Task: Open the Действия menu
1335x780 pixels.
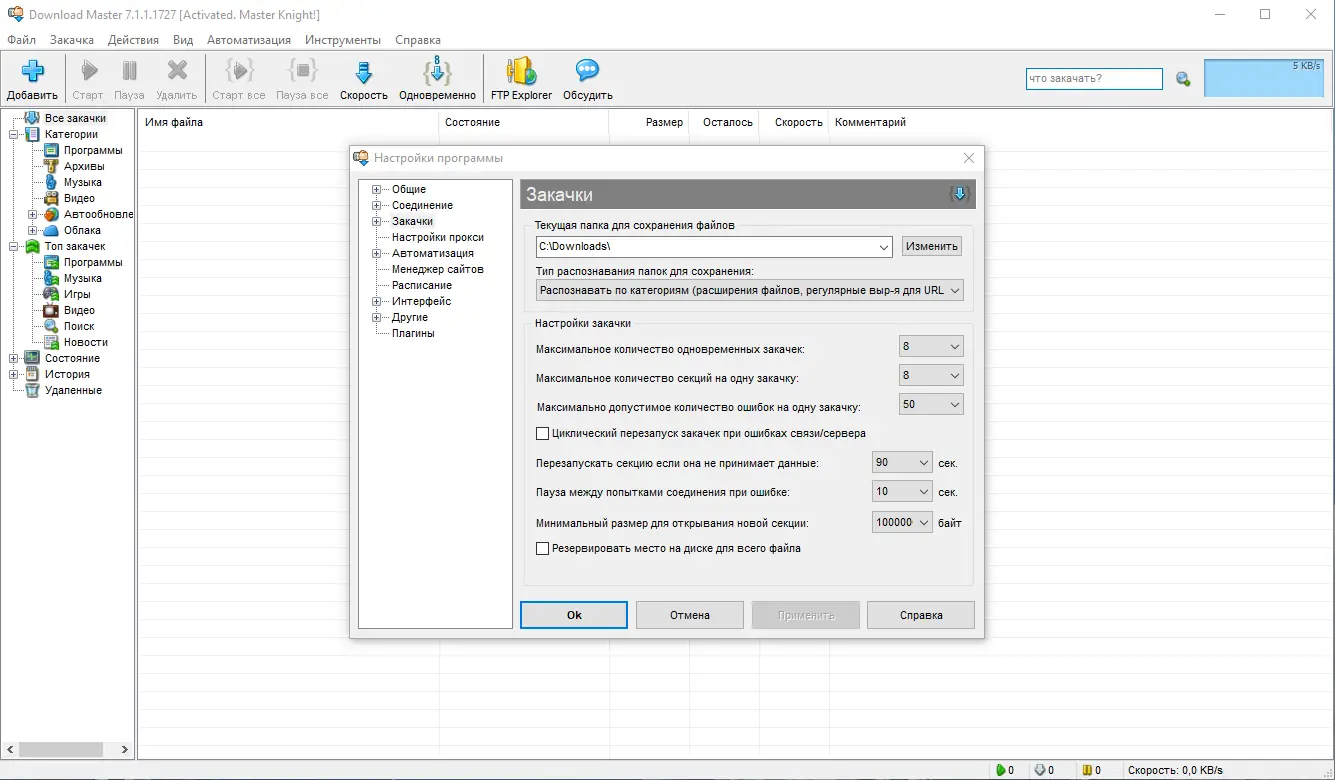Action: 133,40
